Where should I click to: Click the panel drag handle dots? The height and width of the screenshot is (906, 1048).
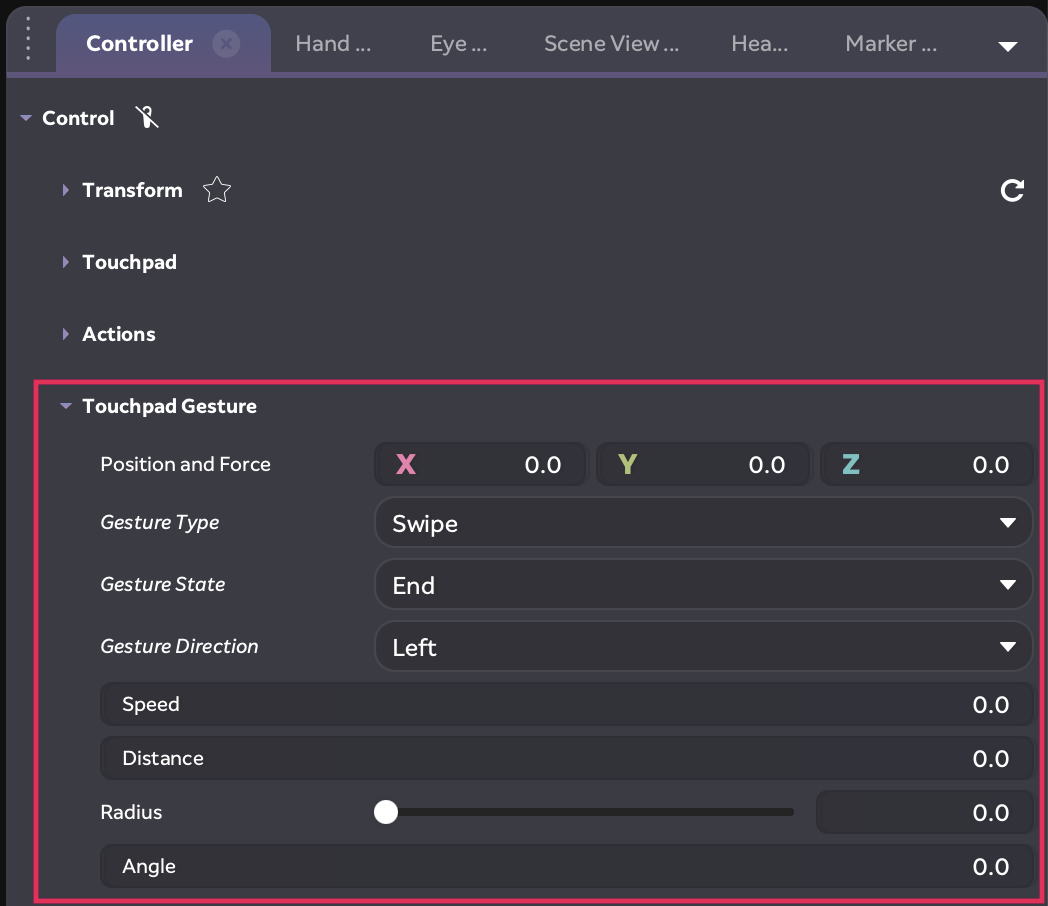(28, 40)
